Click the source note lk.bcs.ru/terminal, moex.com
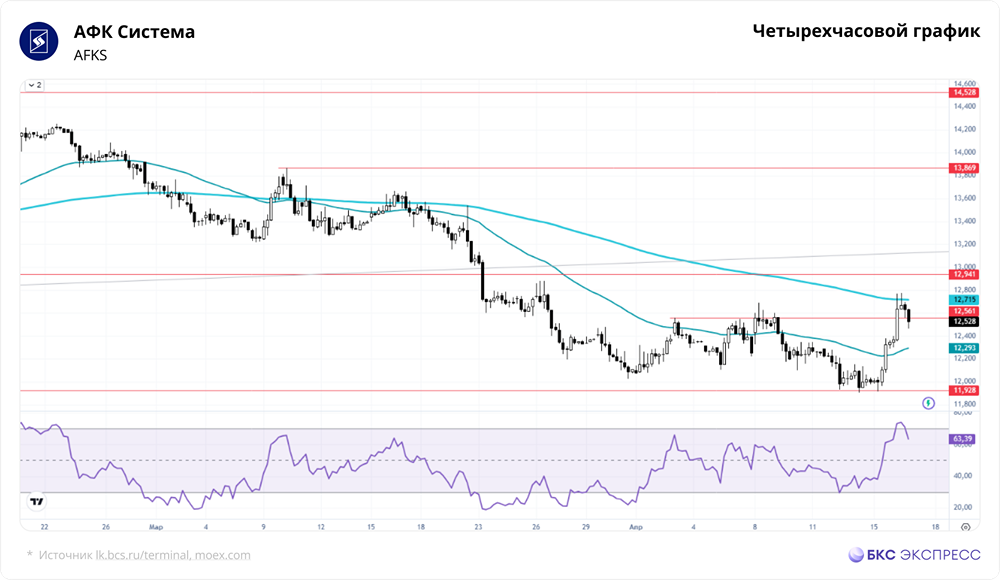 click(173, 555)
